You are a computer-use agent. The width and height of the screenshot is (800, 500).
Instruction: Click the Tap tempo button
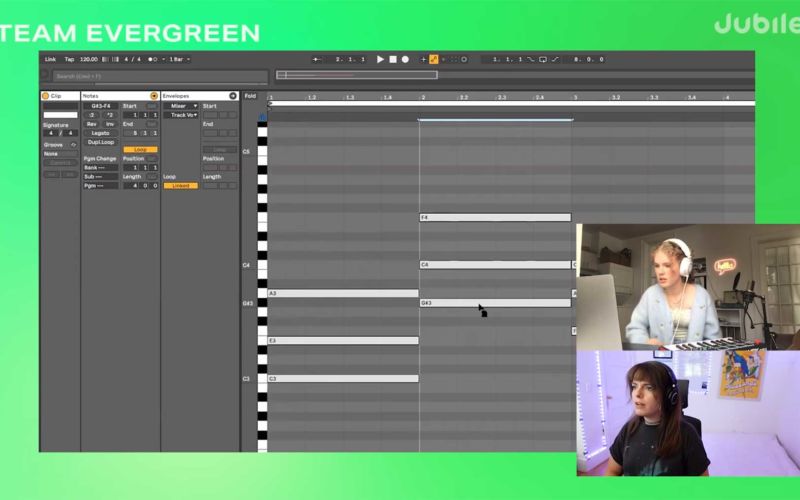[69, 59]
